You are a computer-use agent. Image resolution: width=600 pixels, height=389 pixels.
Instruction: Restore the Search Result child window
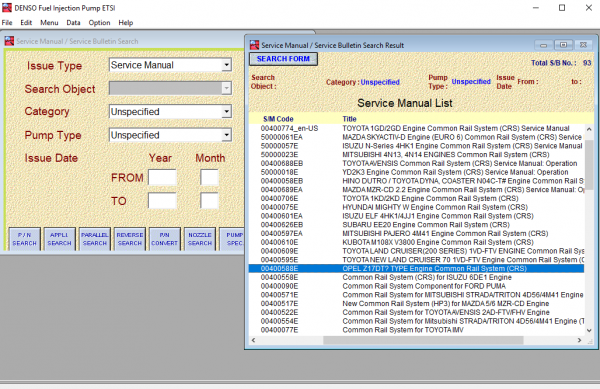[x=563, y=45]
